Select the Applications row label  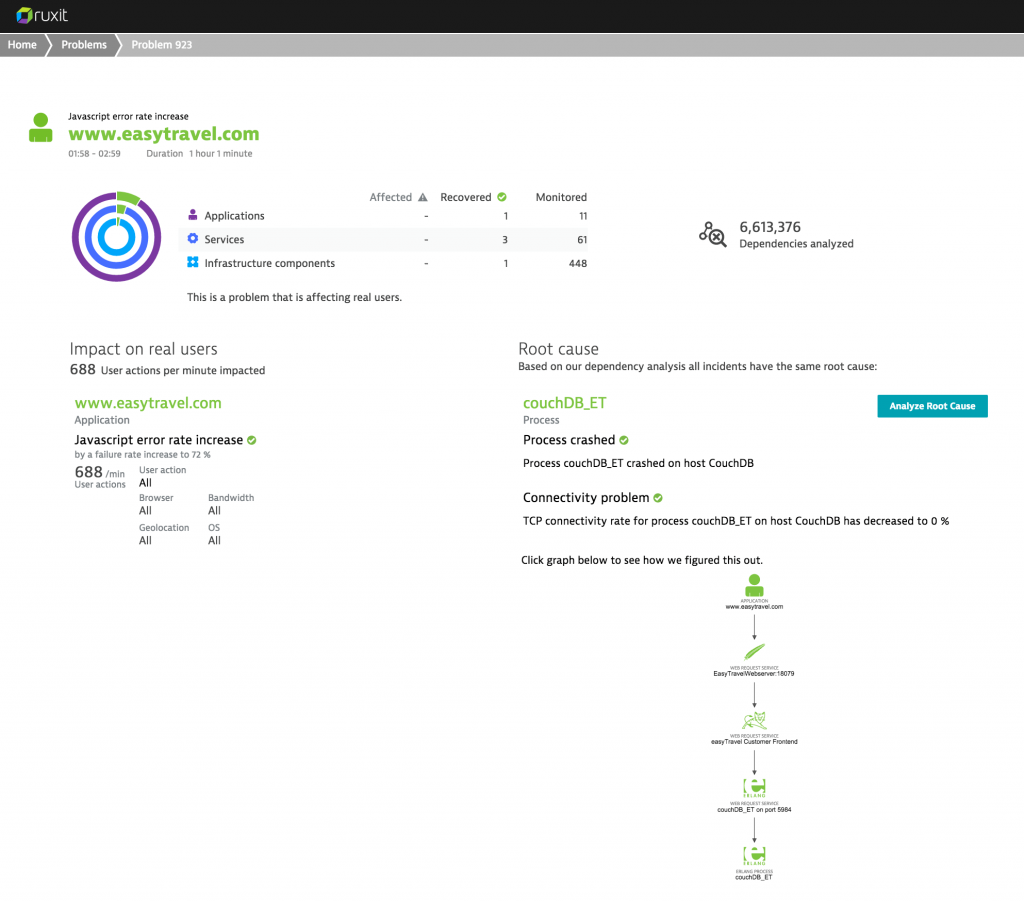[234, 215]
